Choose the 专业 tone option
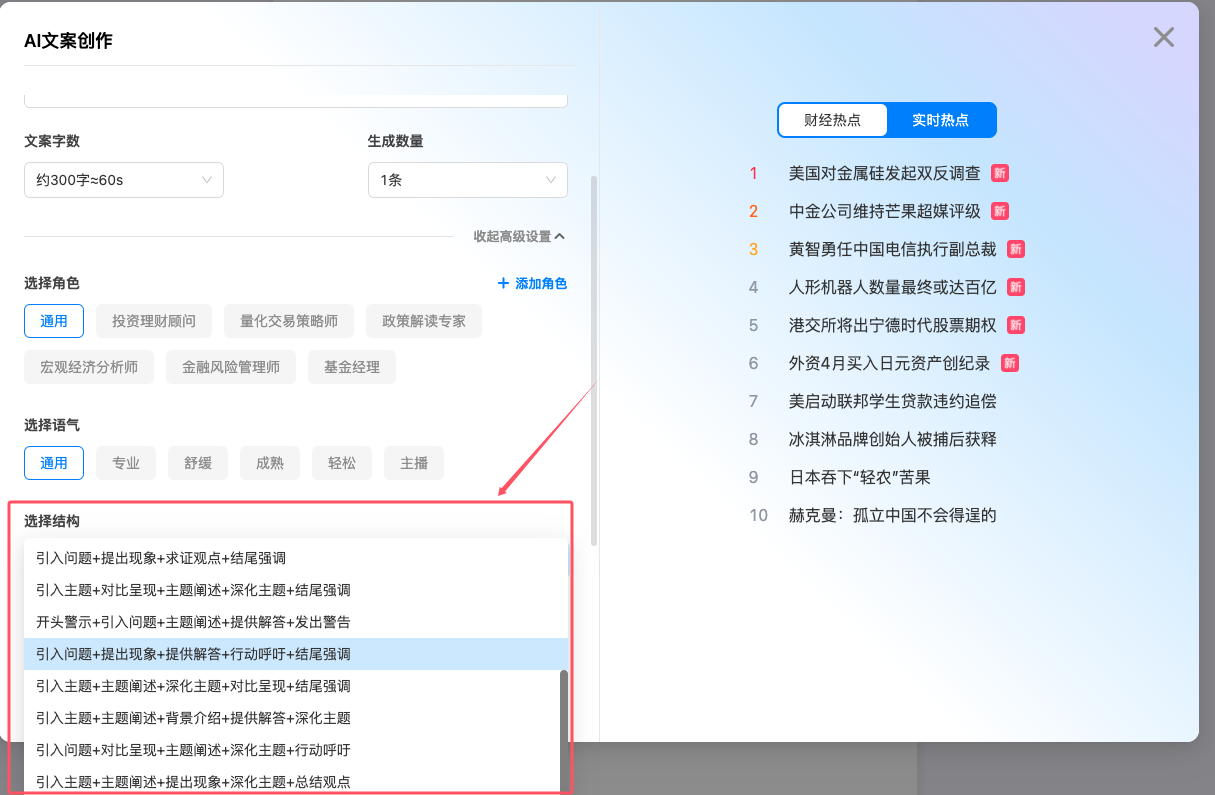This screenshot has height=795, width=1215. coord(126,463)
